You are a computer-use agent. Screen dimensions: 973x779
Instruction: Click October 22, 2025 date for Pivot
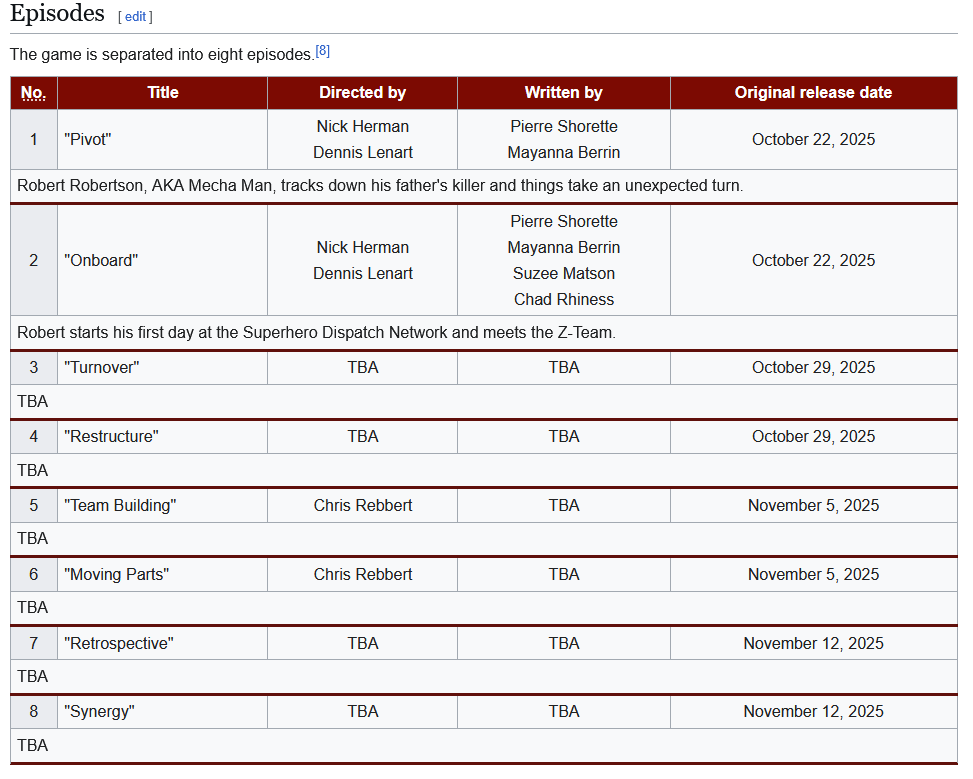[x=814, y=140]
